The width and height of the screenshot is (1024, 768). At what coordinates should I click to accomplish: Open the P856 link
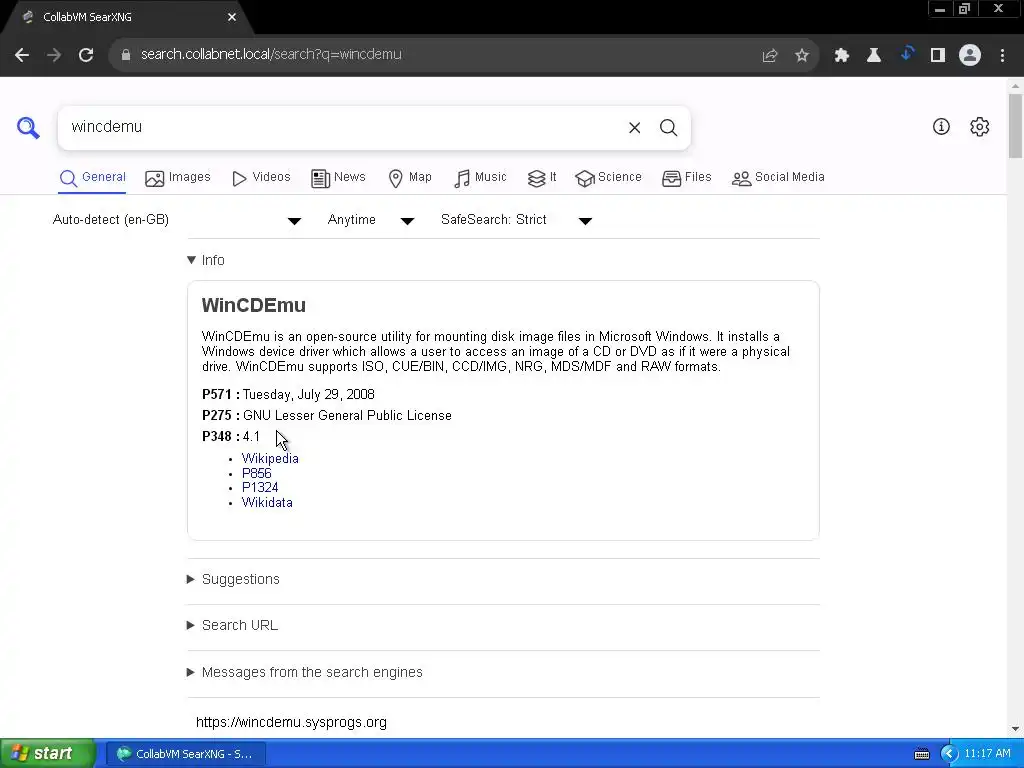pyautogui.click(x=257, y=473)
